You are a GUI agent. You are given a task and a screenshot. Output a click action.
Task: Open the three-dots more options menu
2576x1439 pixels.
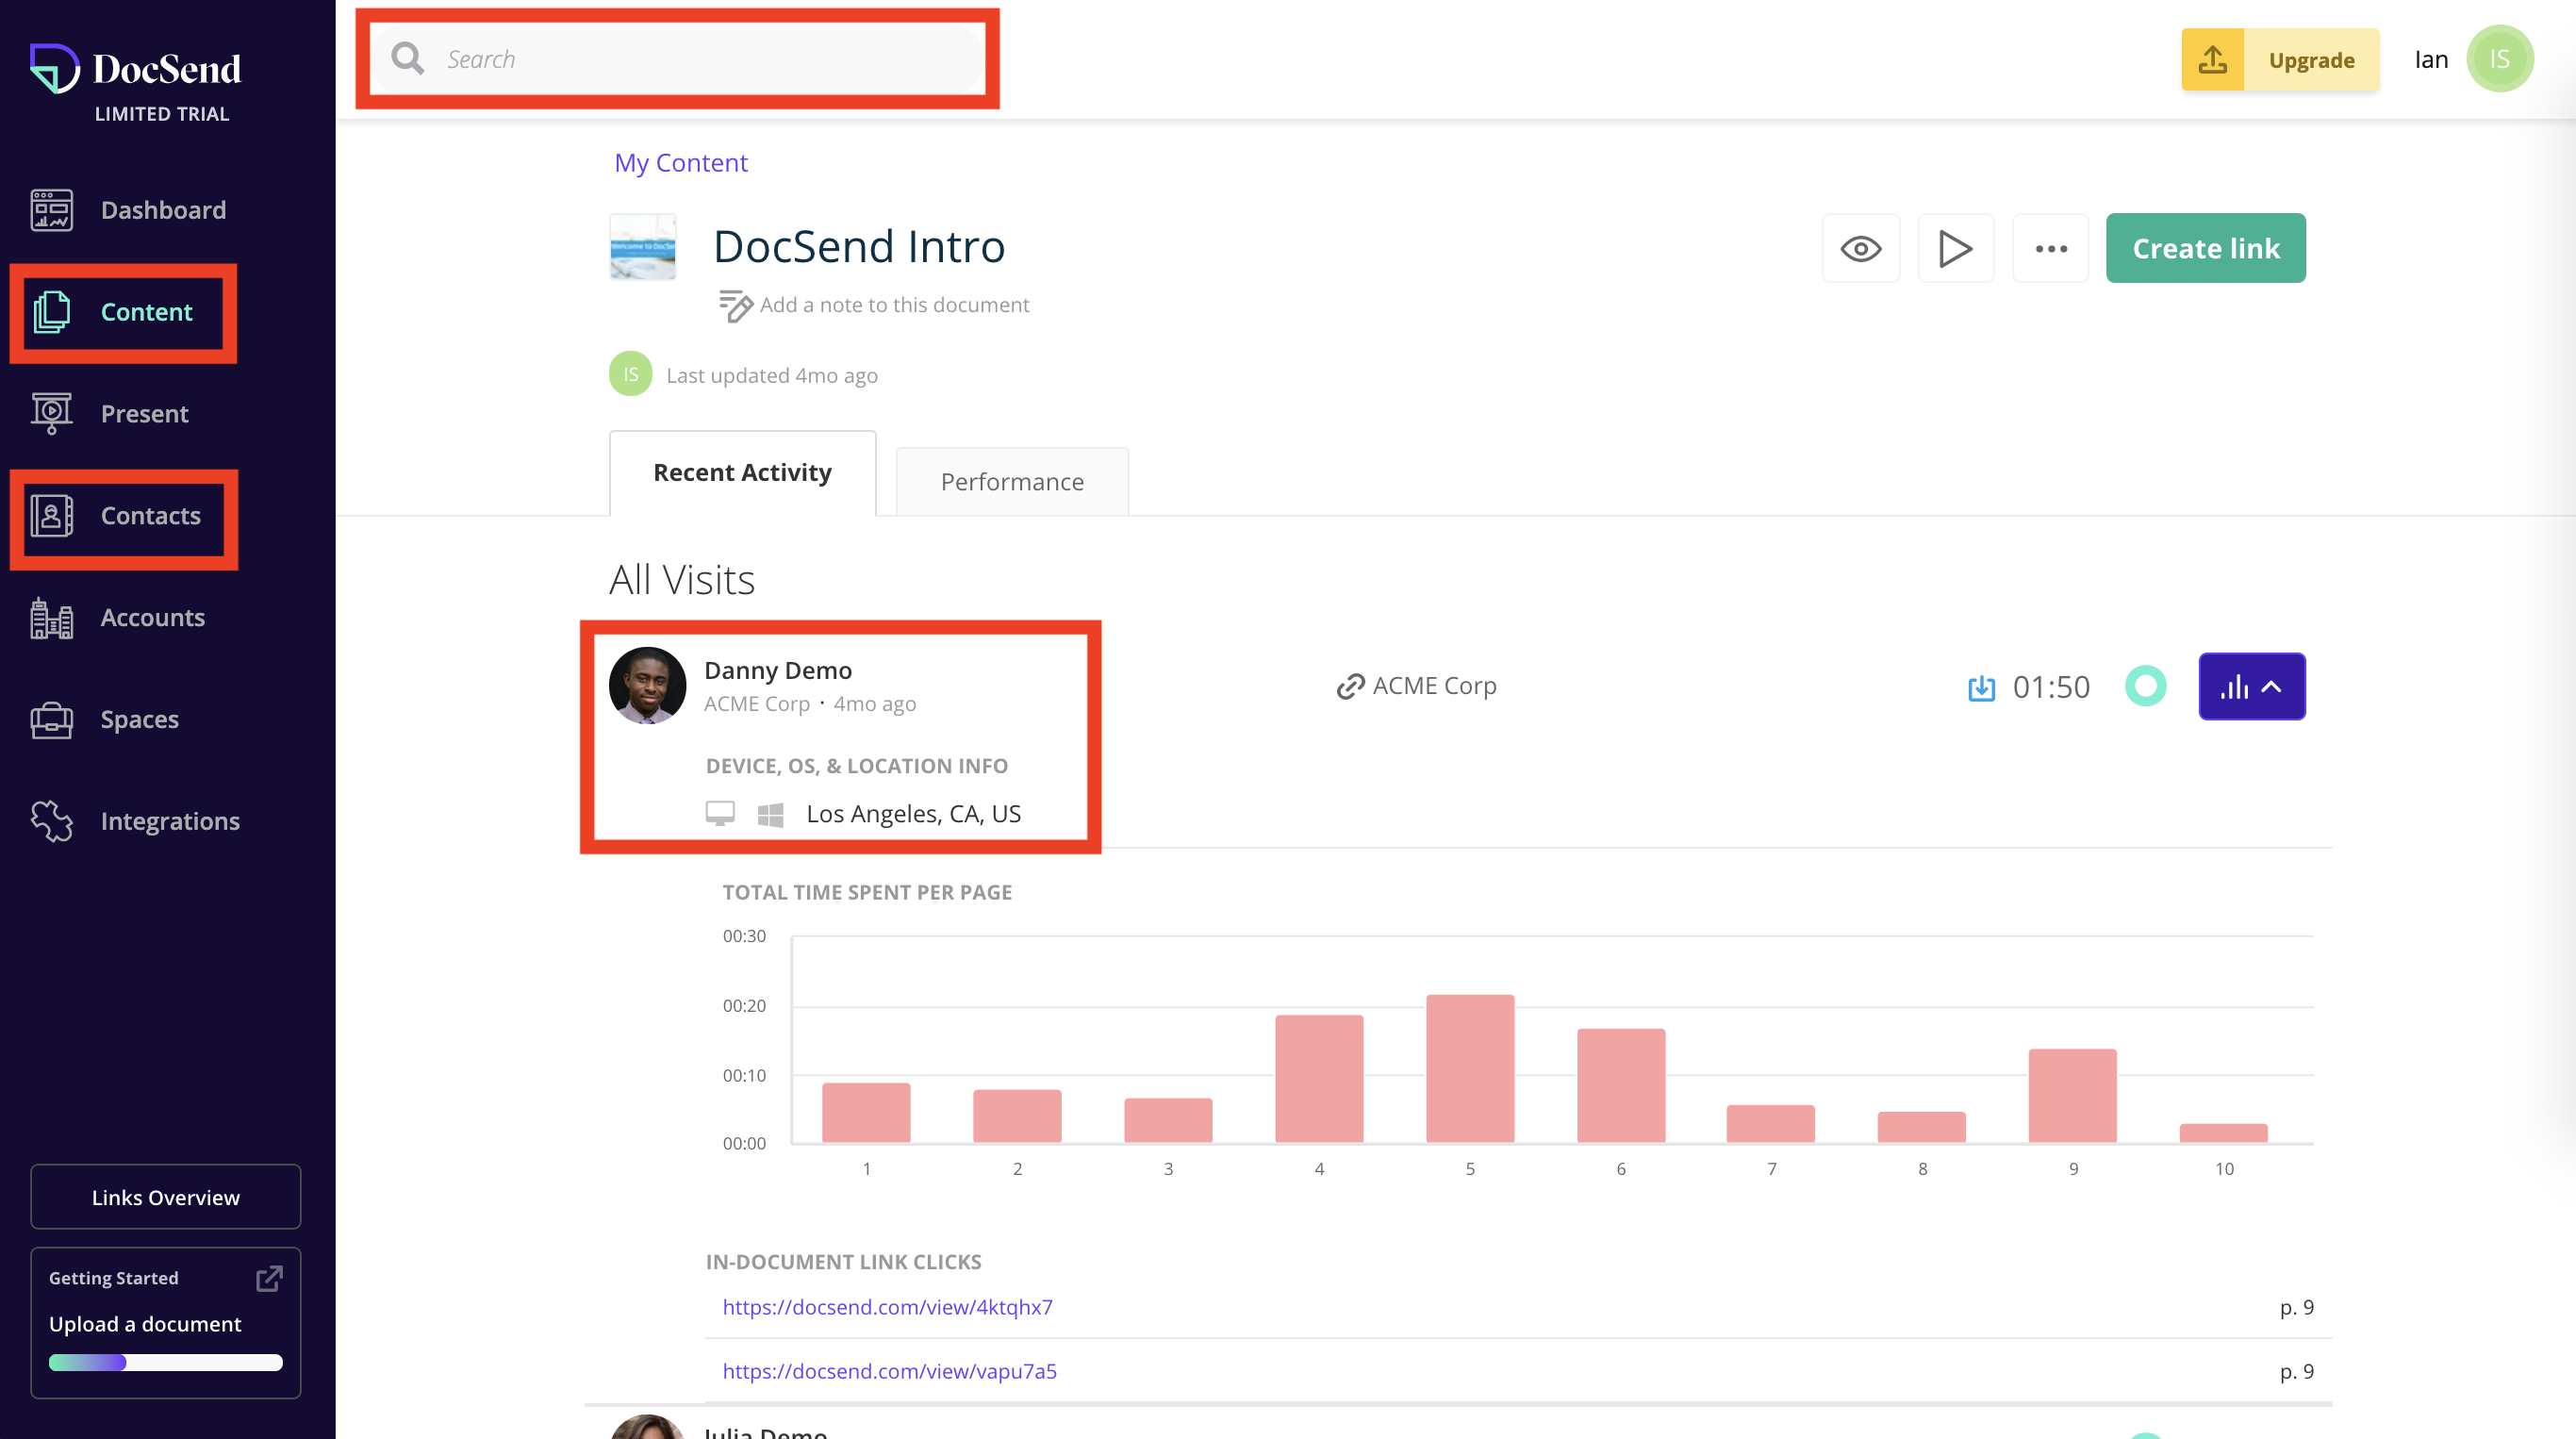(2050, 248)
